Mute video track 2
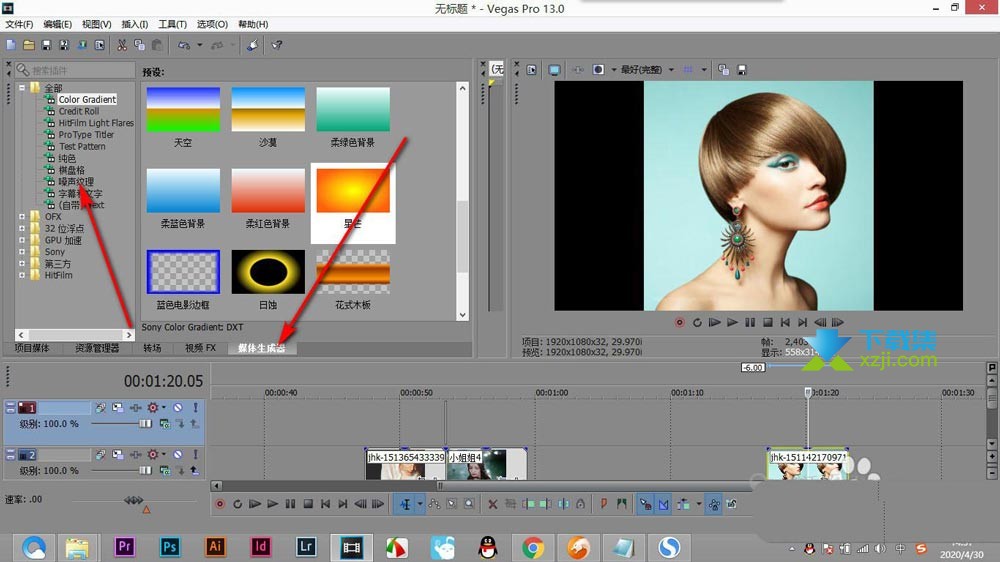Image resolution: width=1000 pixels, height=562 pixels. (x=178, y=455)
